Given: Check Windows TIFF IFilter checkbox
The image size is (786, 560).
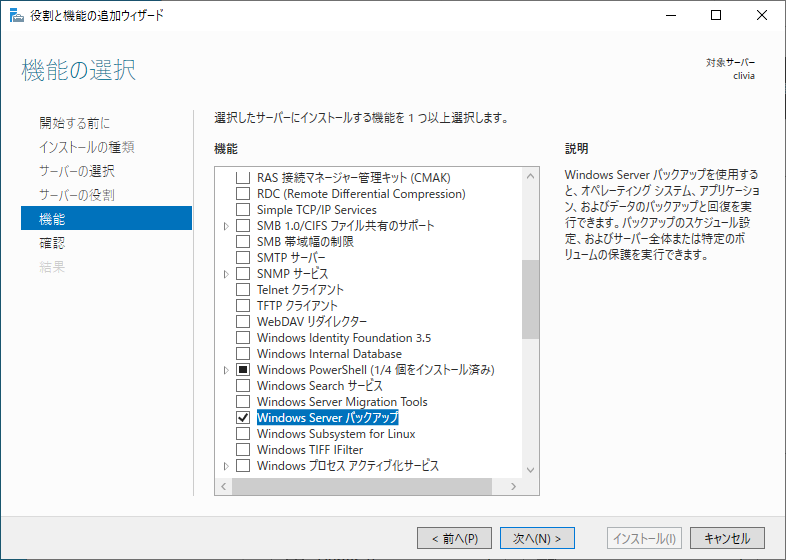Looking at the screenshot, I should tap(243, 450).
